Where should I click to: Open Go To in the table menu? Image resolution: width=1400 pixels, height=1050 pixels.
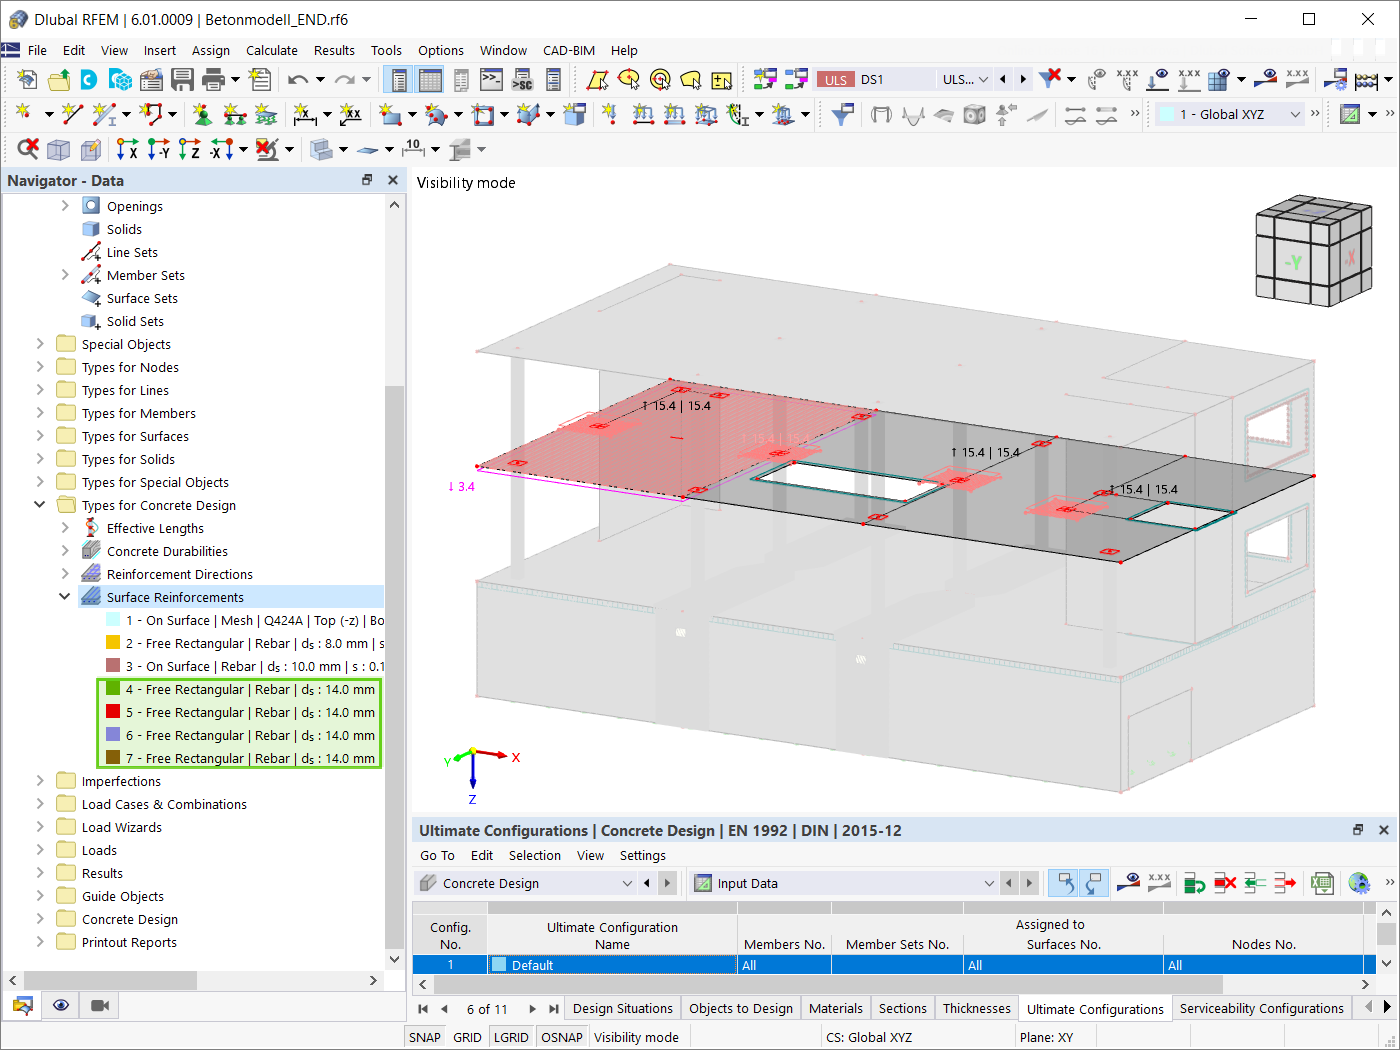(437, 855)
